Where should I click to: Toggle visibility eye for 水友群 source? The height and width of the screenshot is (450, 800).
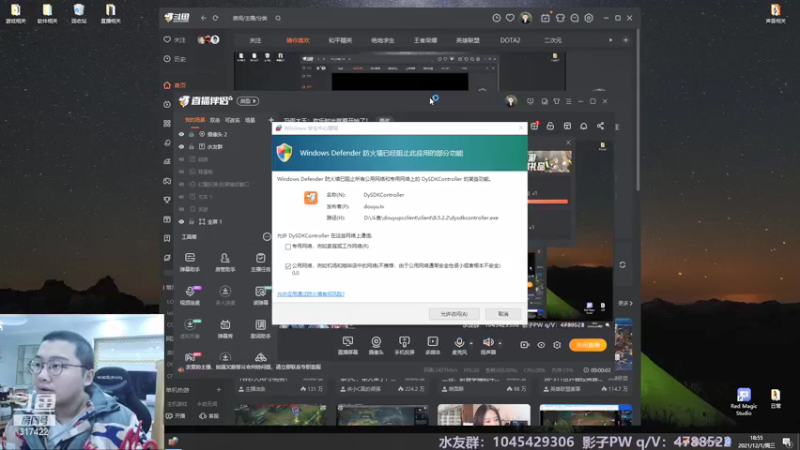[x=181, y=146]
